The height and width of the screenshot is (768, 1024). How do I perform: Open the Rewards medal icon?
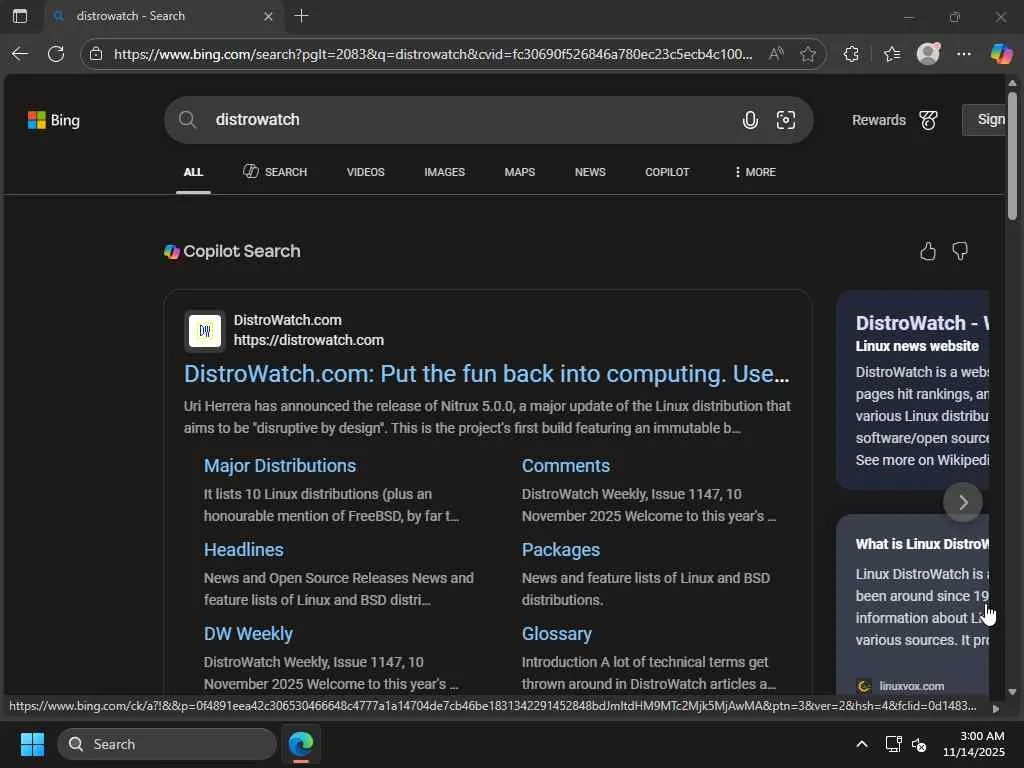928,120
